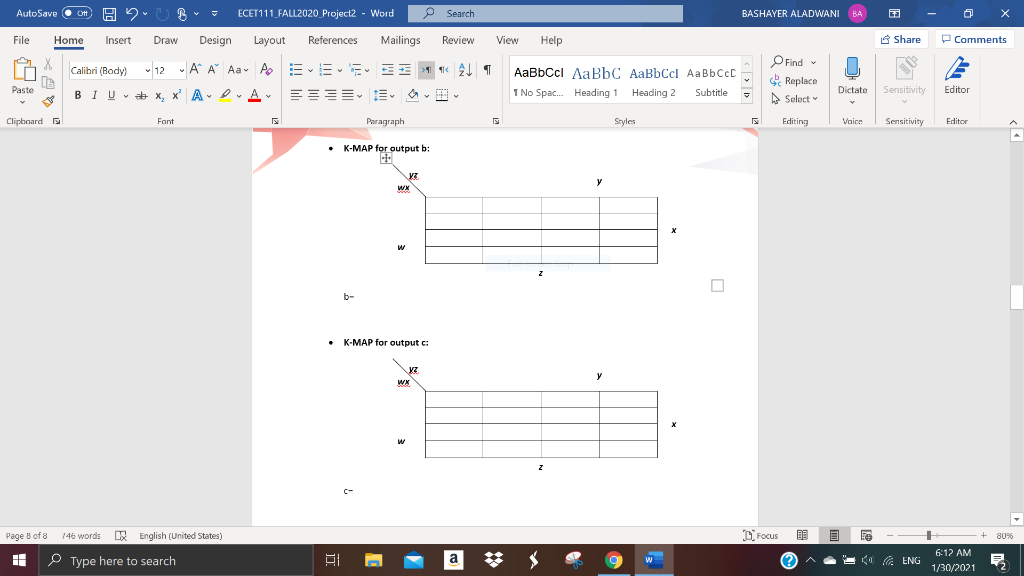
Task: Align text to the left
Action: [x=296, y=96]
